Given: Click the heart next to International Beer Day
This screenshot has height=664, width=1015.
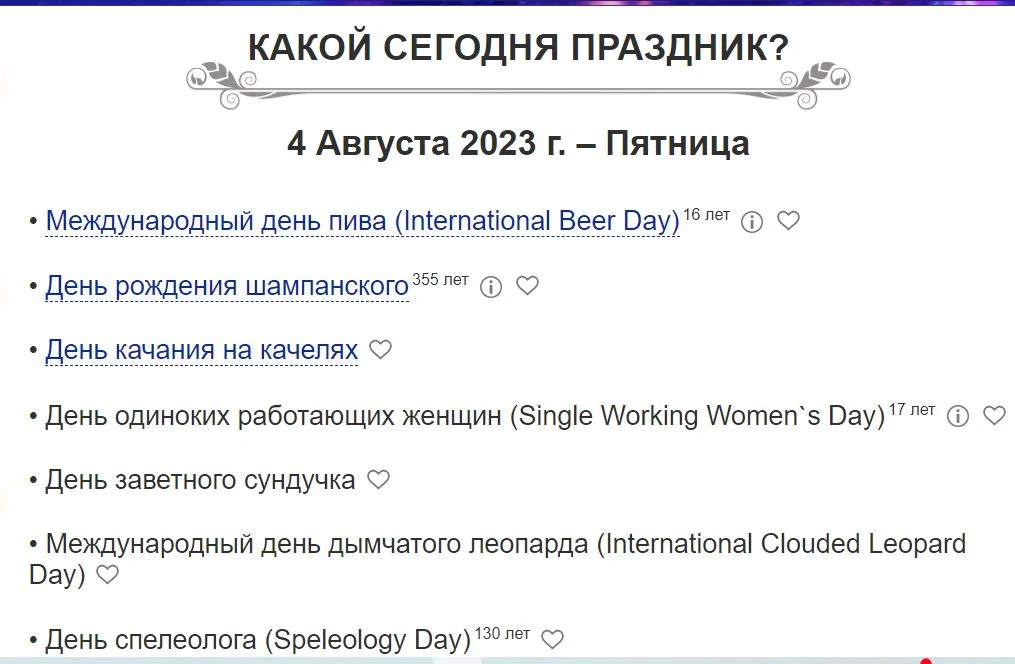Looking at the screenshot, I should point(789,221).
